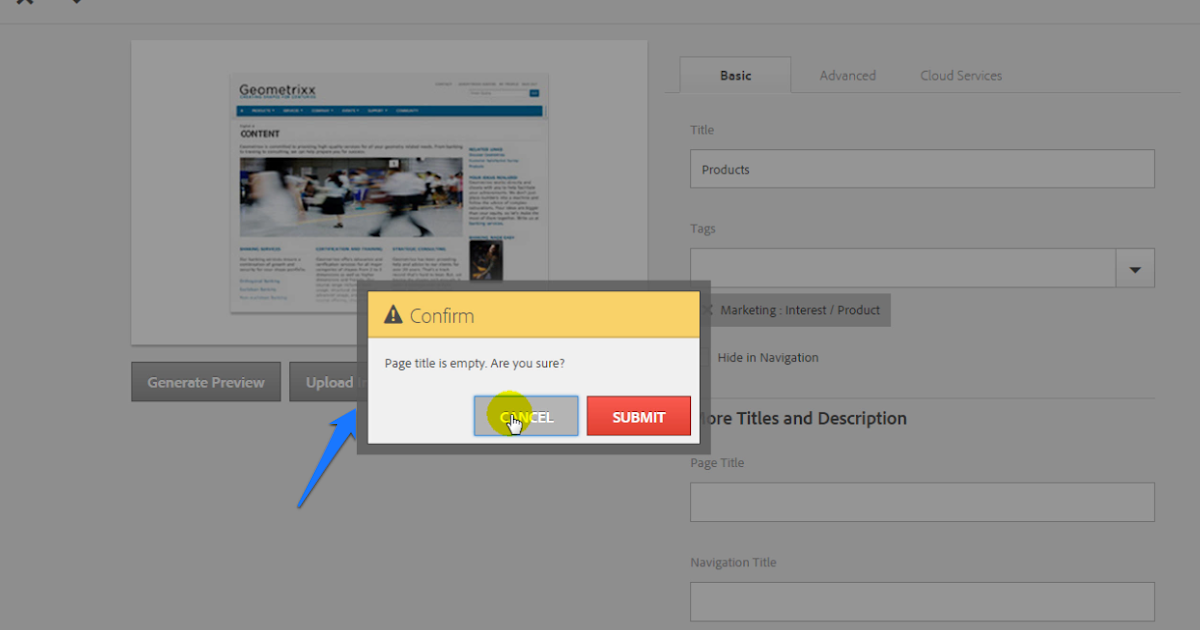Viewport: 1200px width, 630px height.
Task: Confirm with the SUBMIT button
Action: [639, 416]
